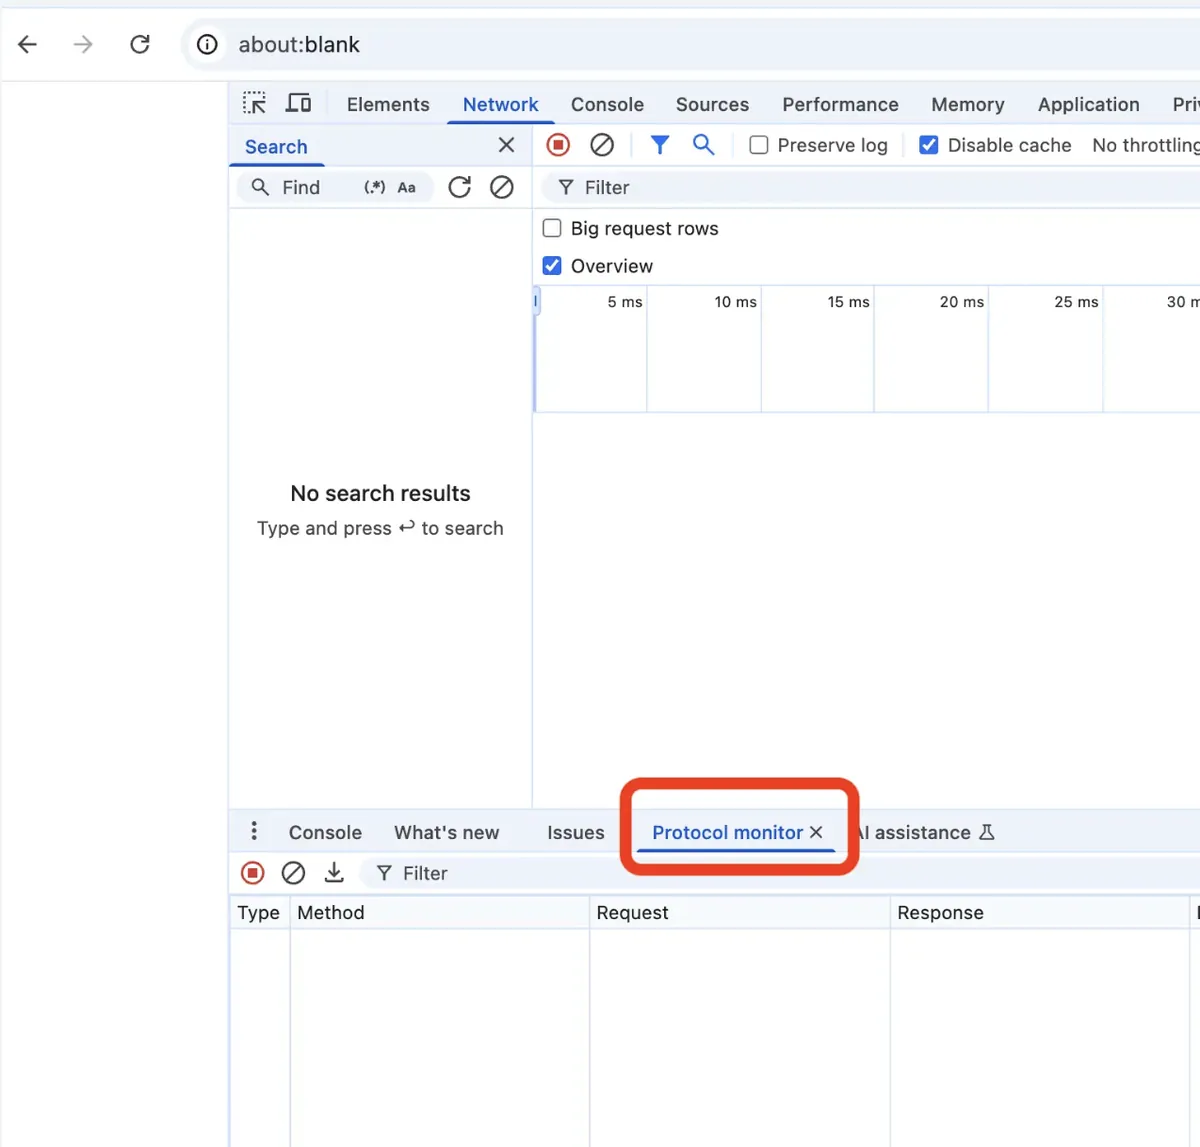The width and height of the screenshot is (1200, 1147).
Task: Open the Issues drawer tab
Action: (x=575, y=832)
